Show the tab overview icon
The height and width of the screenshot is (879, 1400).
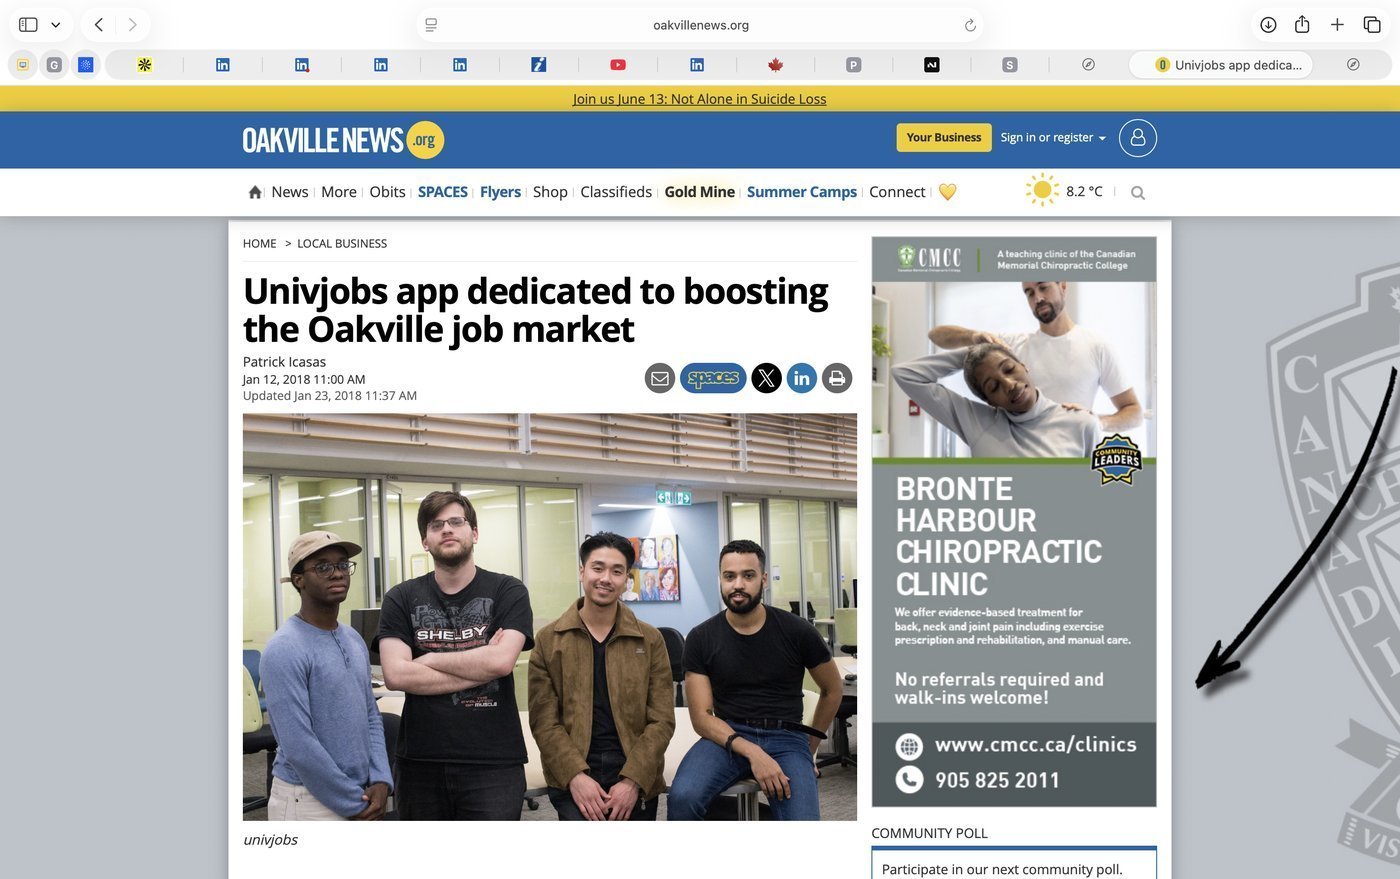(x=1372, y=25)
